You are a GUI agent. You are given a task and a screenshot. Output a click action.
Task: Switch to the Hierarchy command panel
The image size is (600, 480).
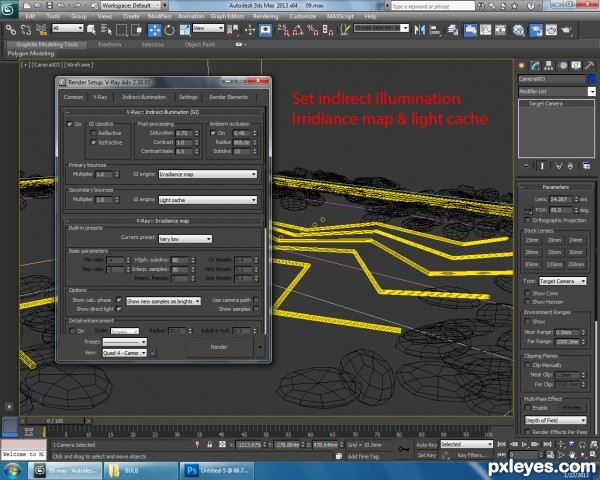pyautogui.click(x=549, y=66)
